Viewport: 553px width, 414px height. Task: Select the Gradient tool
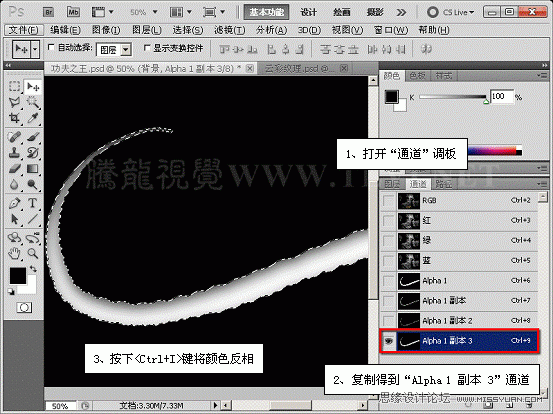point(33,169)
